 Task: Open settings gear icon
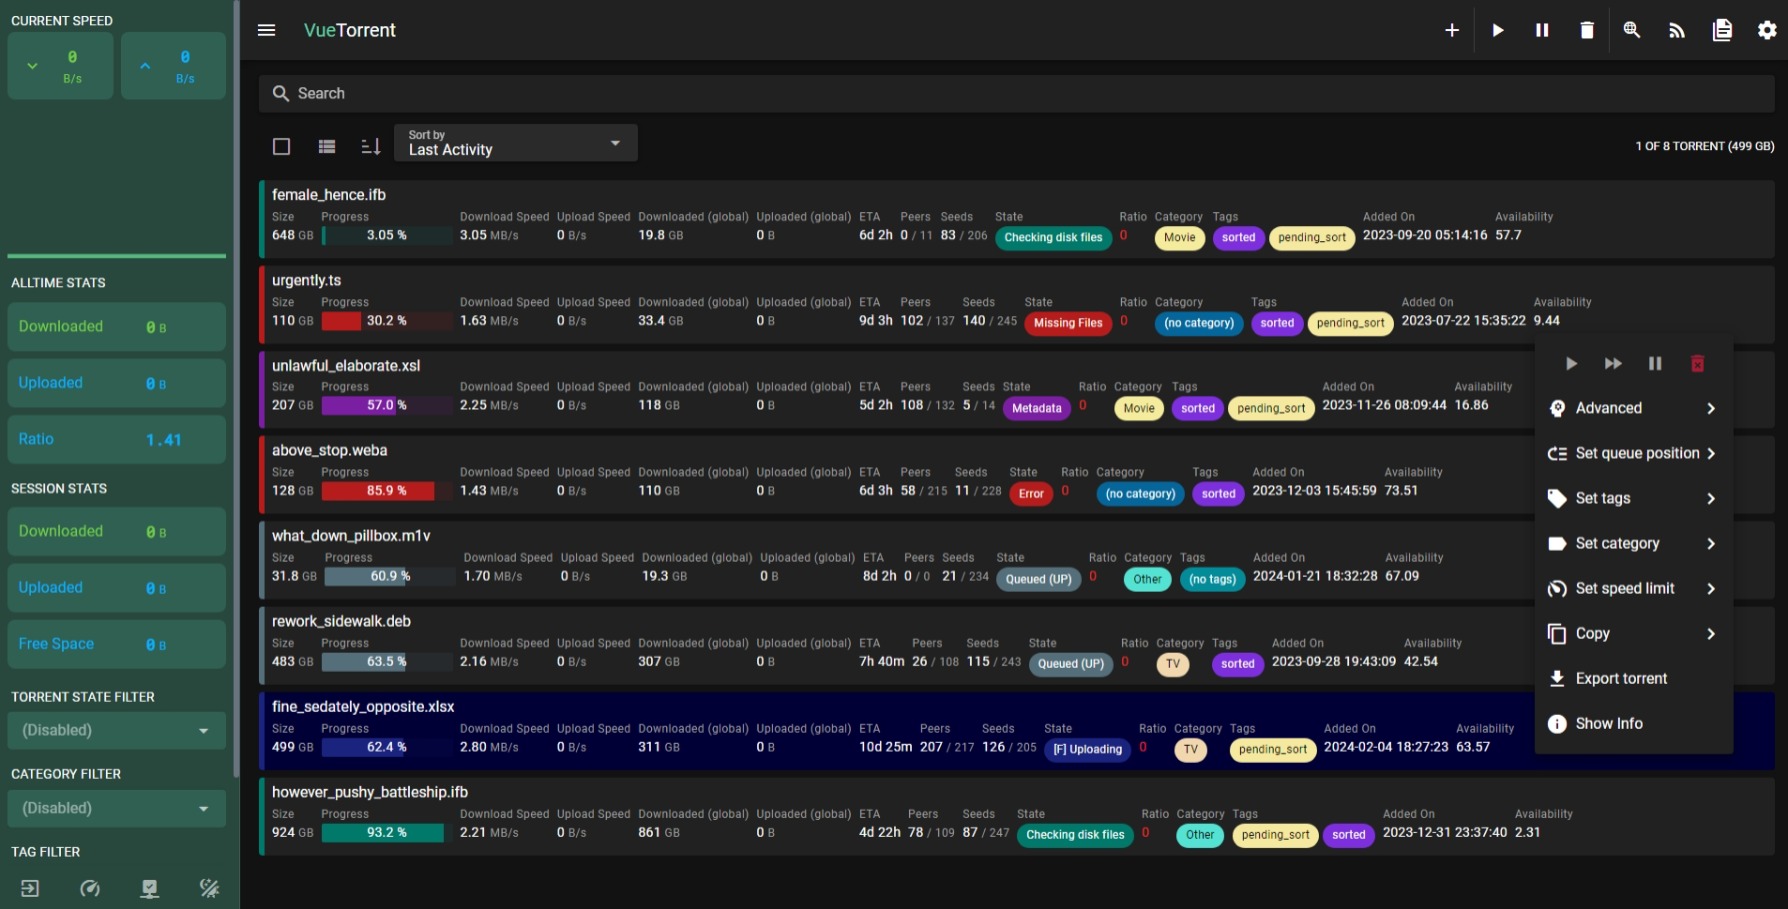[x=1767, y=30]
